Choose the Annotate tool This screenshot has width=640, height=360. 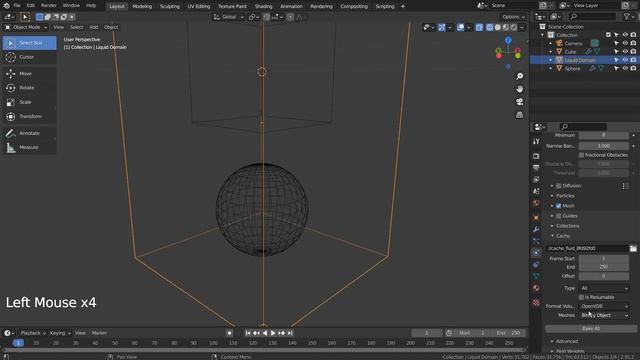click(x=29, y=133)
